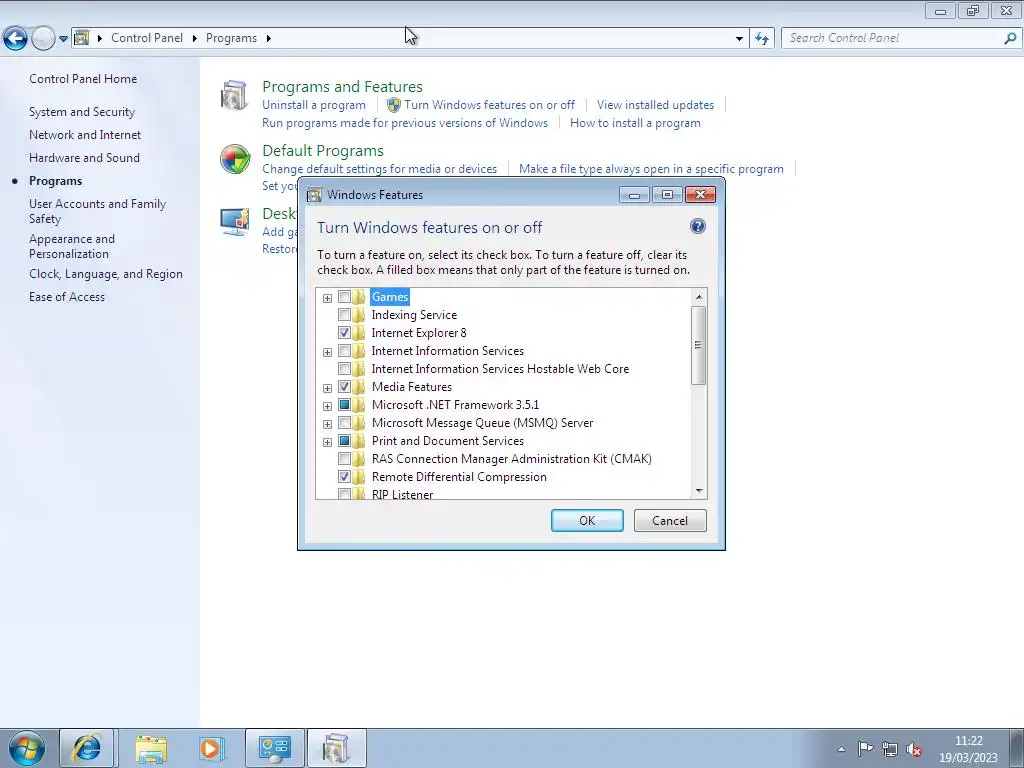Expand Microsoft .NET Framework 3.5.1 node

(327, 406)
